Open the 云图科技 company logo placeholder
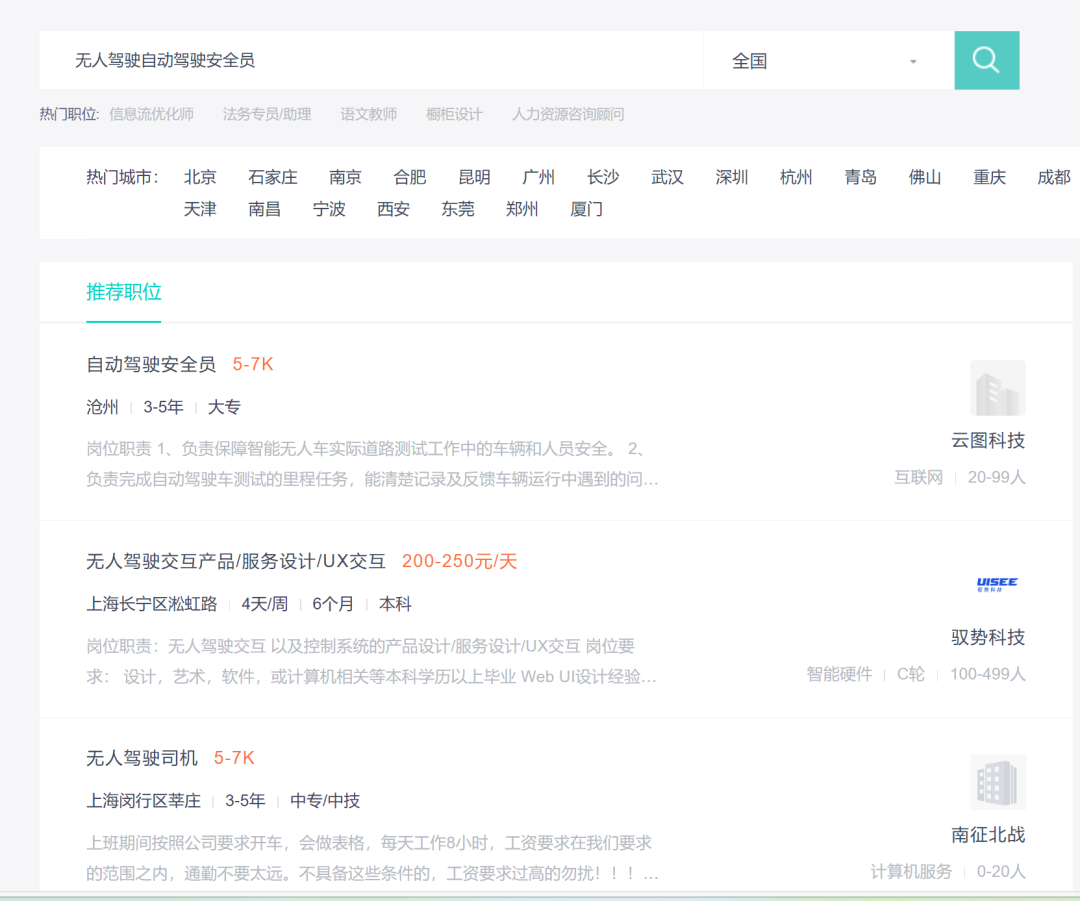 coord(997,388)
